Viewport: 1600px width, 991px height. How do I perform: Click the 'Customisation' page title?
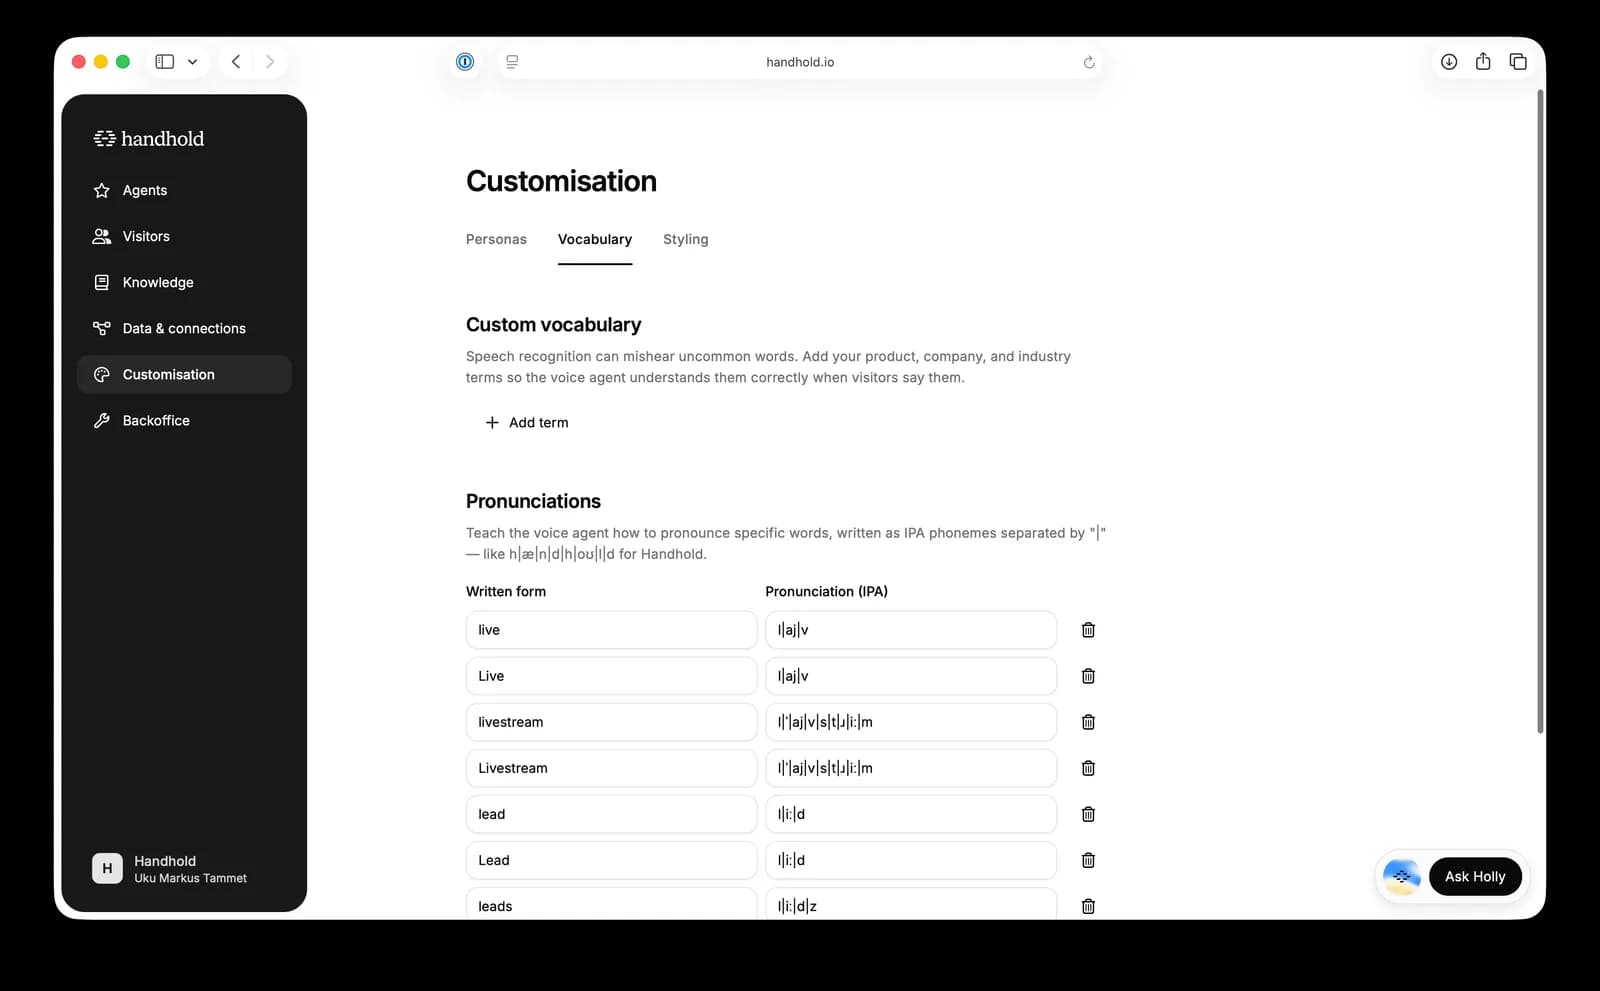point(561,181)
